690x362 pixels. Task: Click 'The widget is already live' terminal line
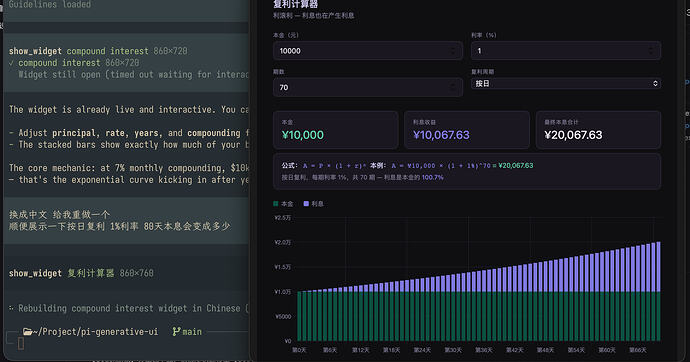pyautogui.click(x=129, y=110)
